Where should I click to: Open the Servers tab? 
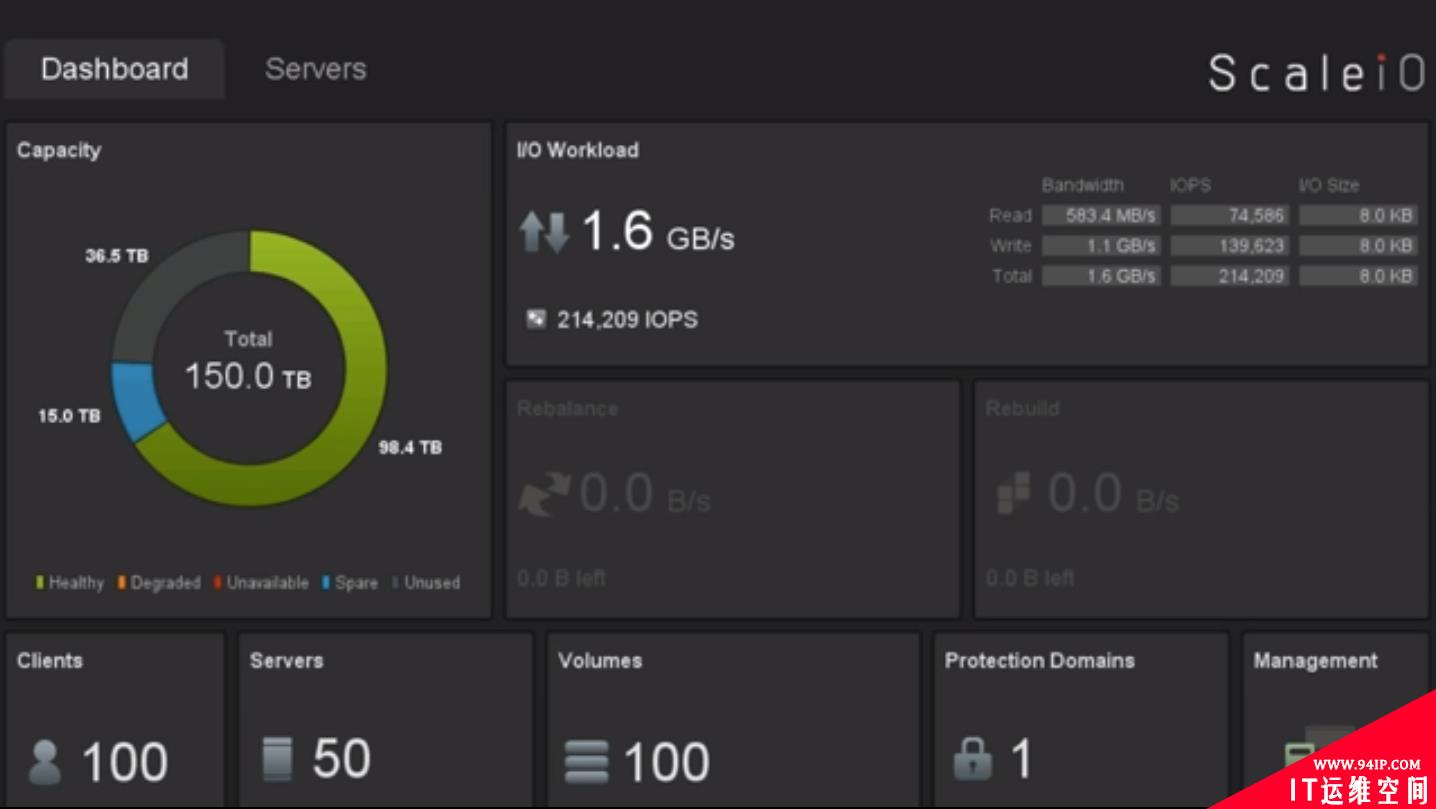pyautogui.click(x=315, y=69)
